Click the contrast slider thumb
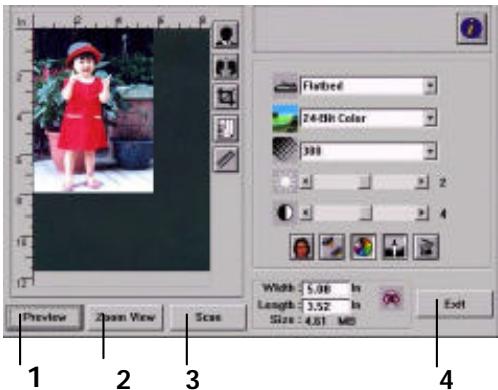Screen dimensions: 498x390 tap(366, 213)
